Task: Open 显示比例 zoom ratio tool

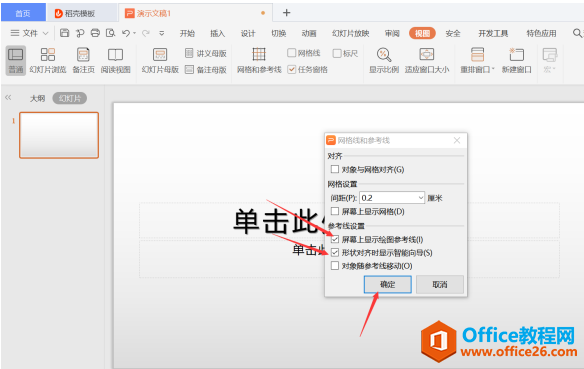Action: coord(384,60)
